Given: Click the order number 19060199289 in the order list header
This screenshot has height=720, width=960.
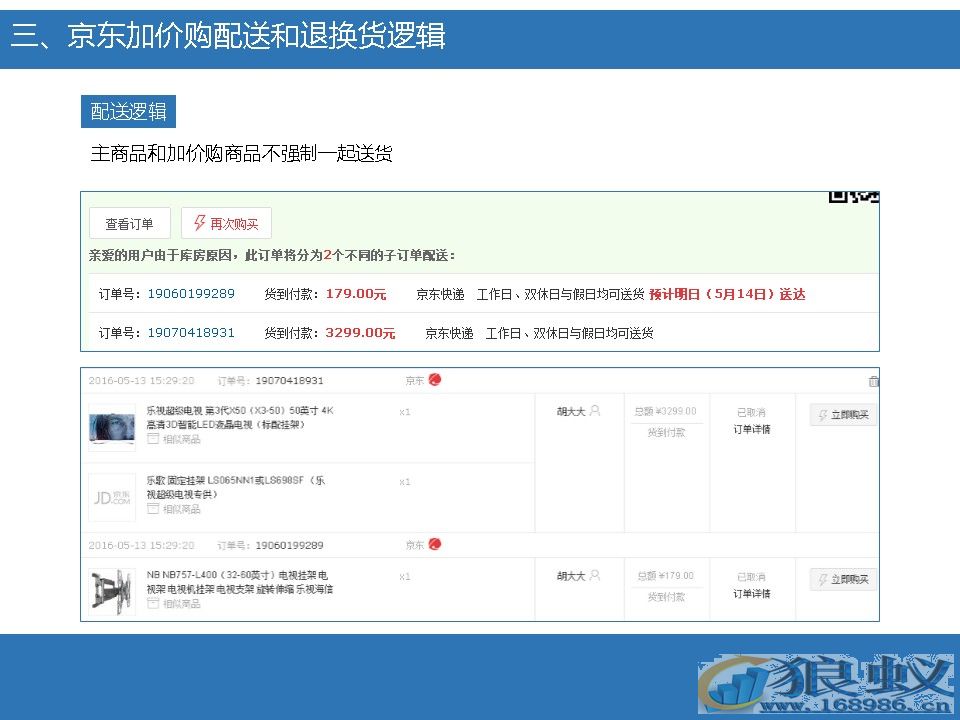Looking at the screenshot, I should point(289,545).
